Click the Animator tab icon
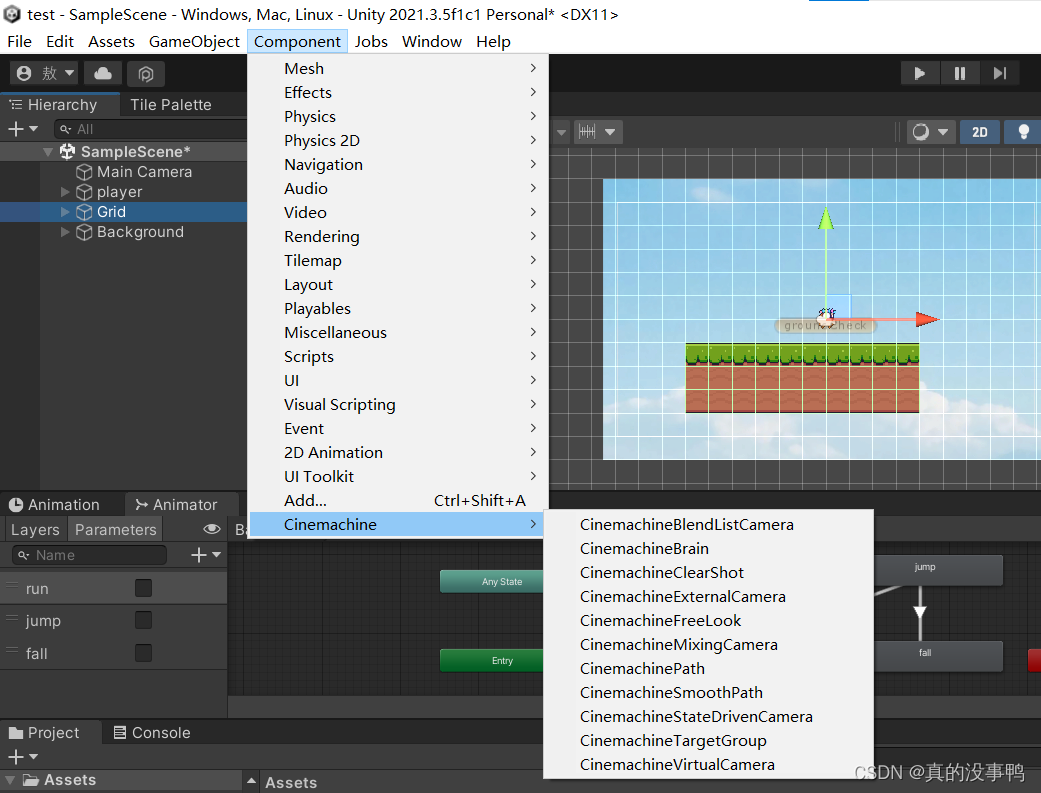 (141, 505)
